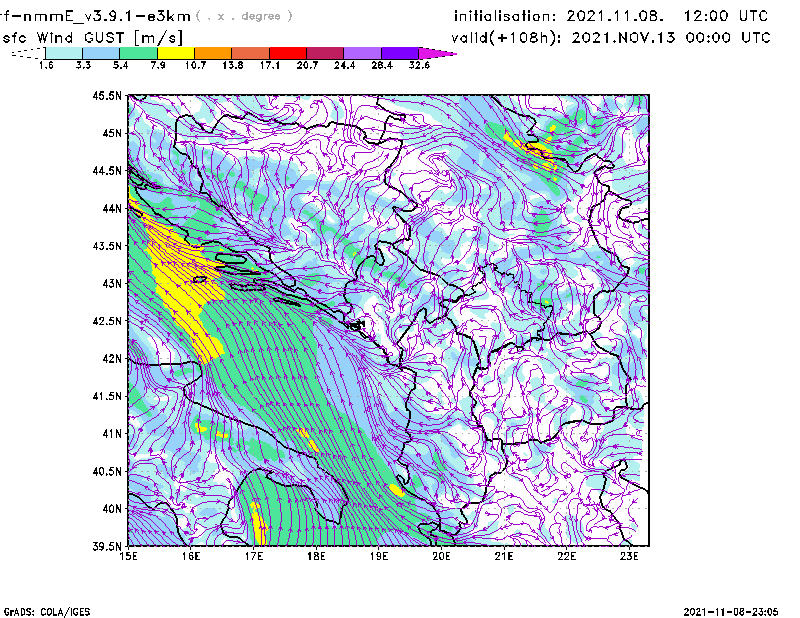
Task: Click the violet 28.4–32.6 legend swatch
Action: tap(400, 53)
